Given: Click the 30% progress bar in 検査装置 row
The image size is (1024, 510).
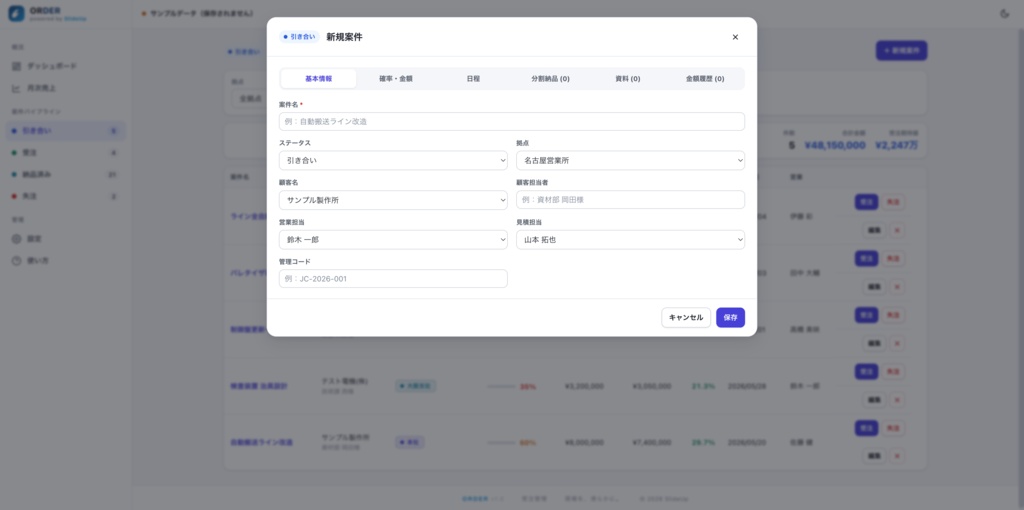Looking at the screenshot, I should pos(502,387).
